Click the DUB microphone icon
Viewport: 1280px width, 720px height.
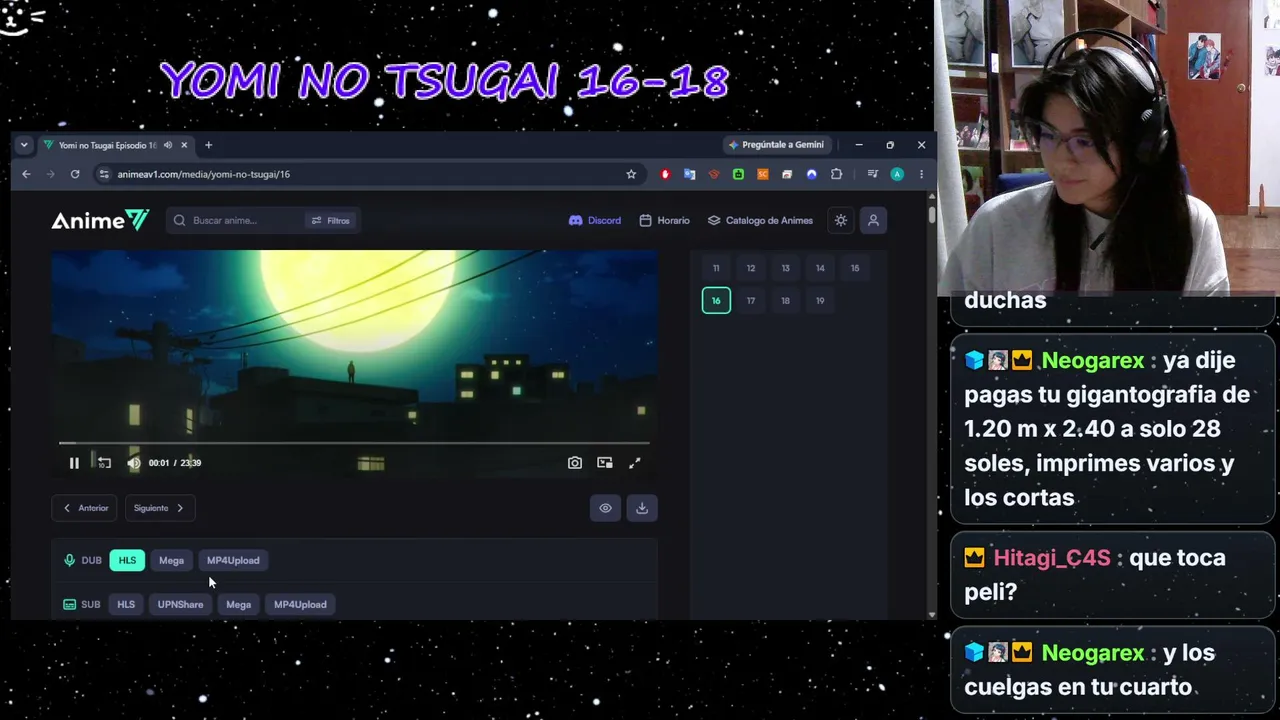click(69, 560)
